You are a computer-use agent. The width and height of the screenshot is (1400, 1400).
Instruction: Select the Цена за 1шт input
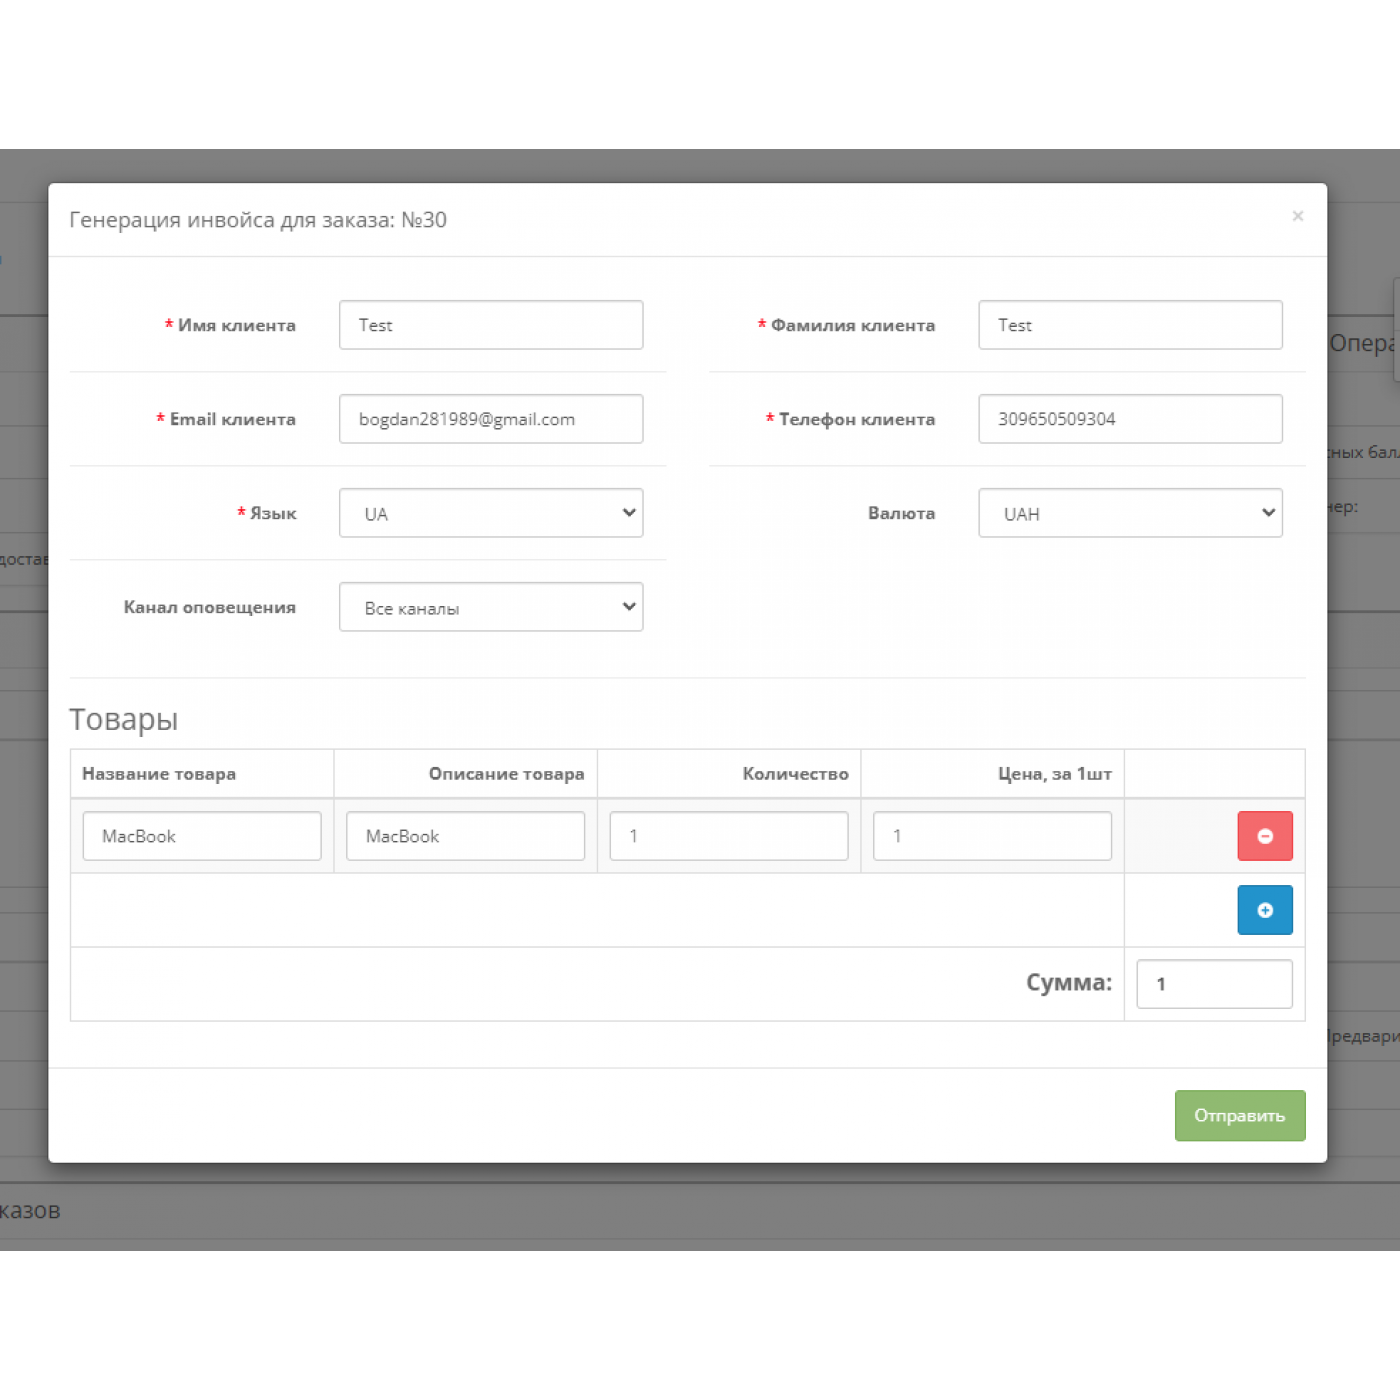pyautogui.click(x=992, y=836)
